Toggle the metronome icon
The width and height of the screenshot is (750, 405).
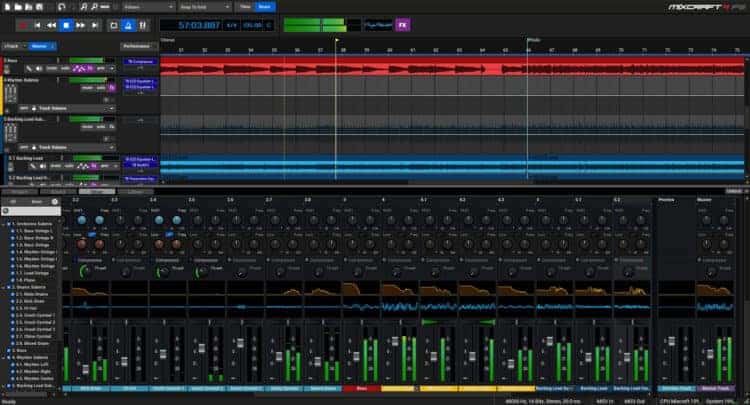click(128, 25)
